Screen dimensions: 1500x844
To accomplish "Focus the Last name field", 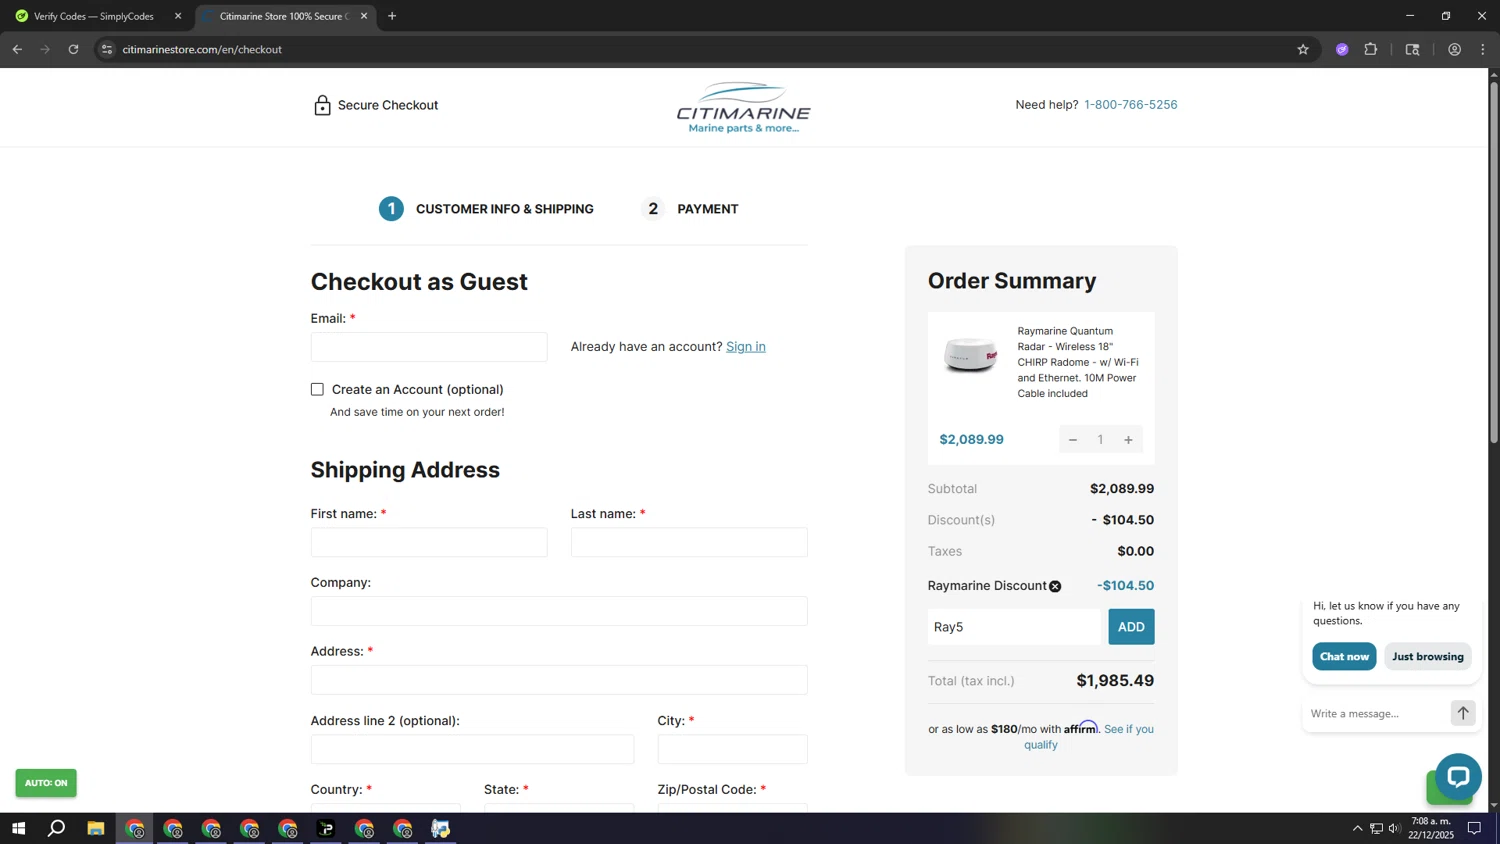I will (689, 542).
